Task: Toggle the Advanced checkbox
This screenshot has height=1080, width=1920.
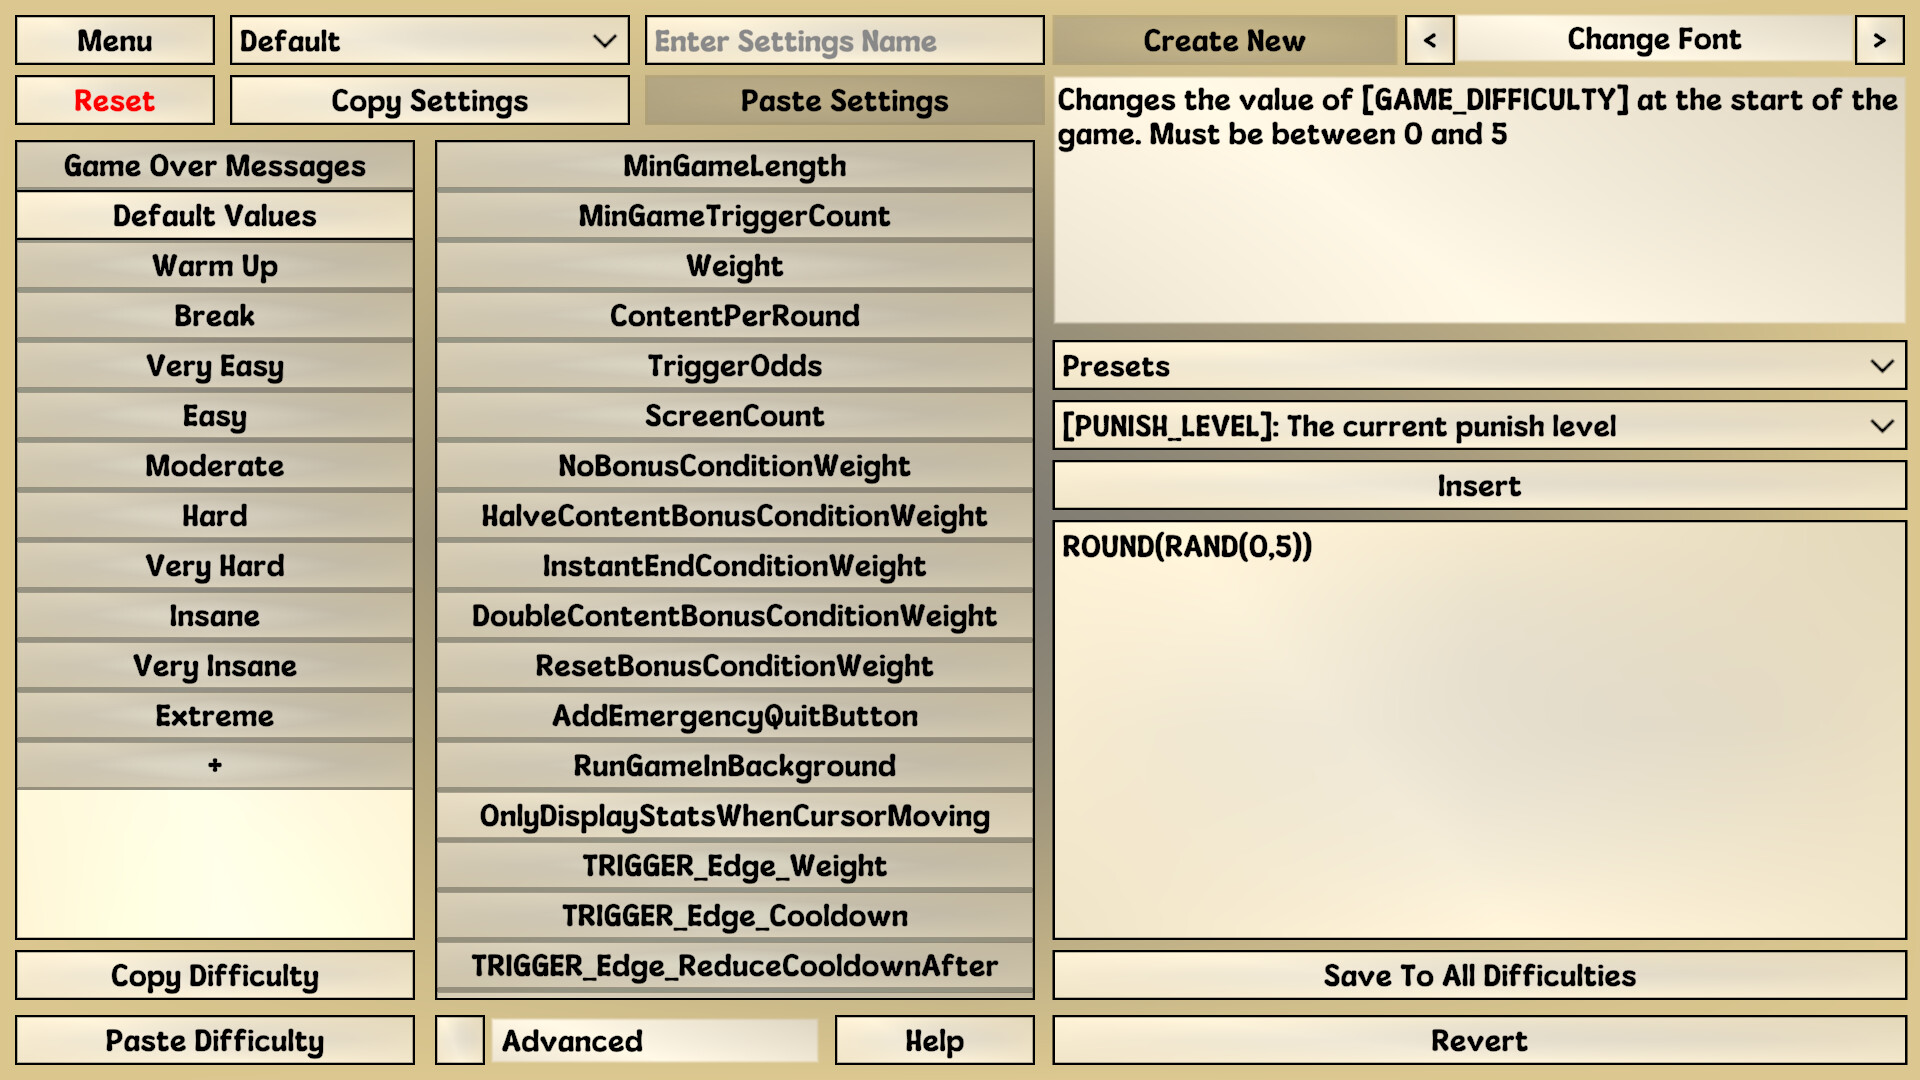Action: click(x=460, y=1040)
